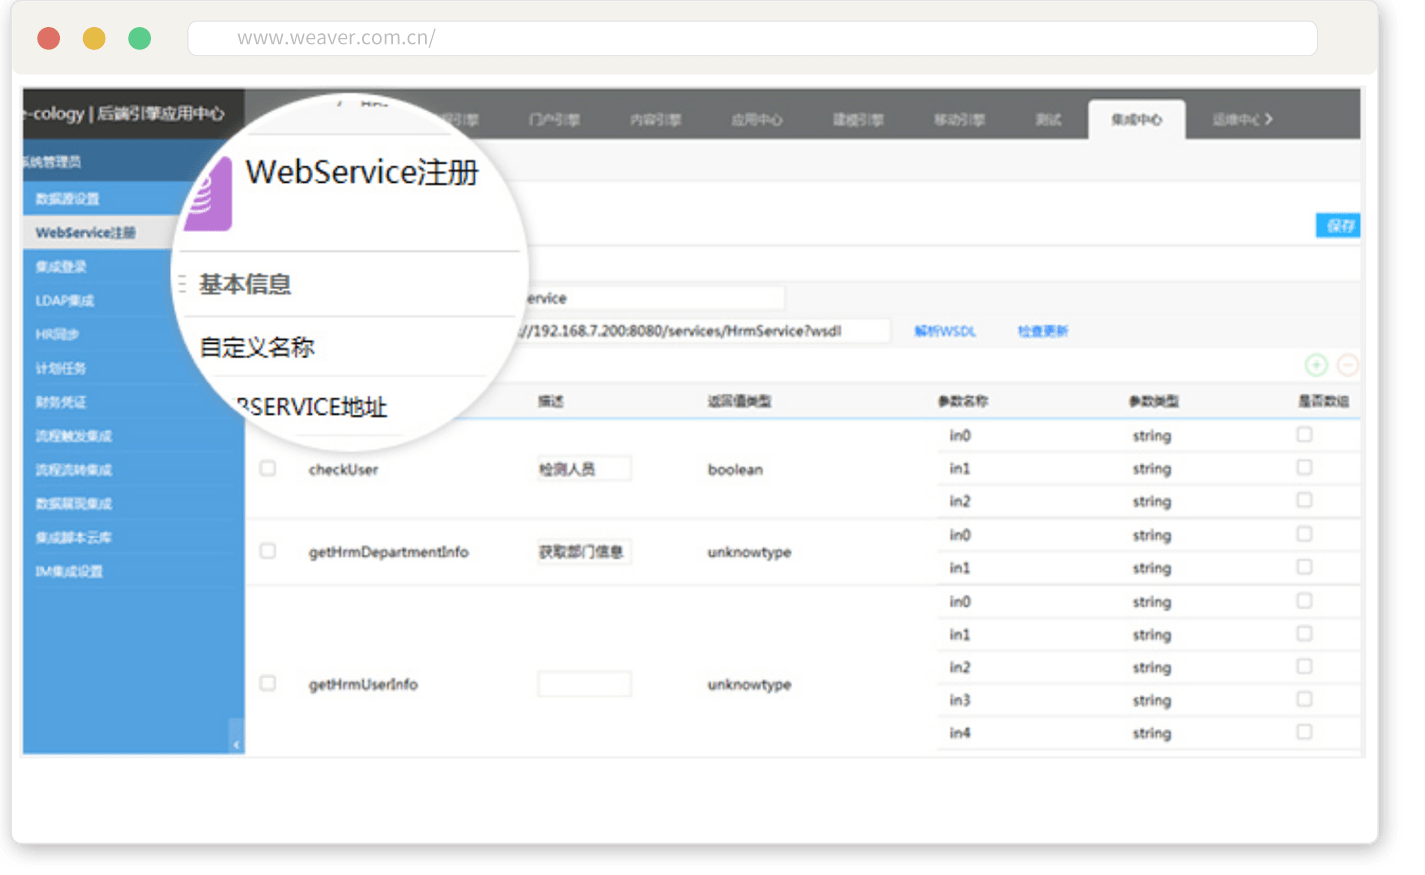
Task: Click the 检查更新 link
Action: (x=1043, y=331)
